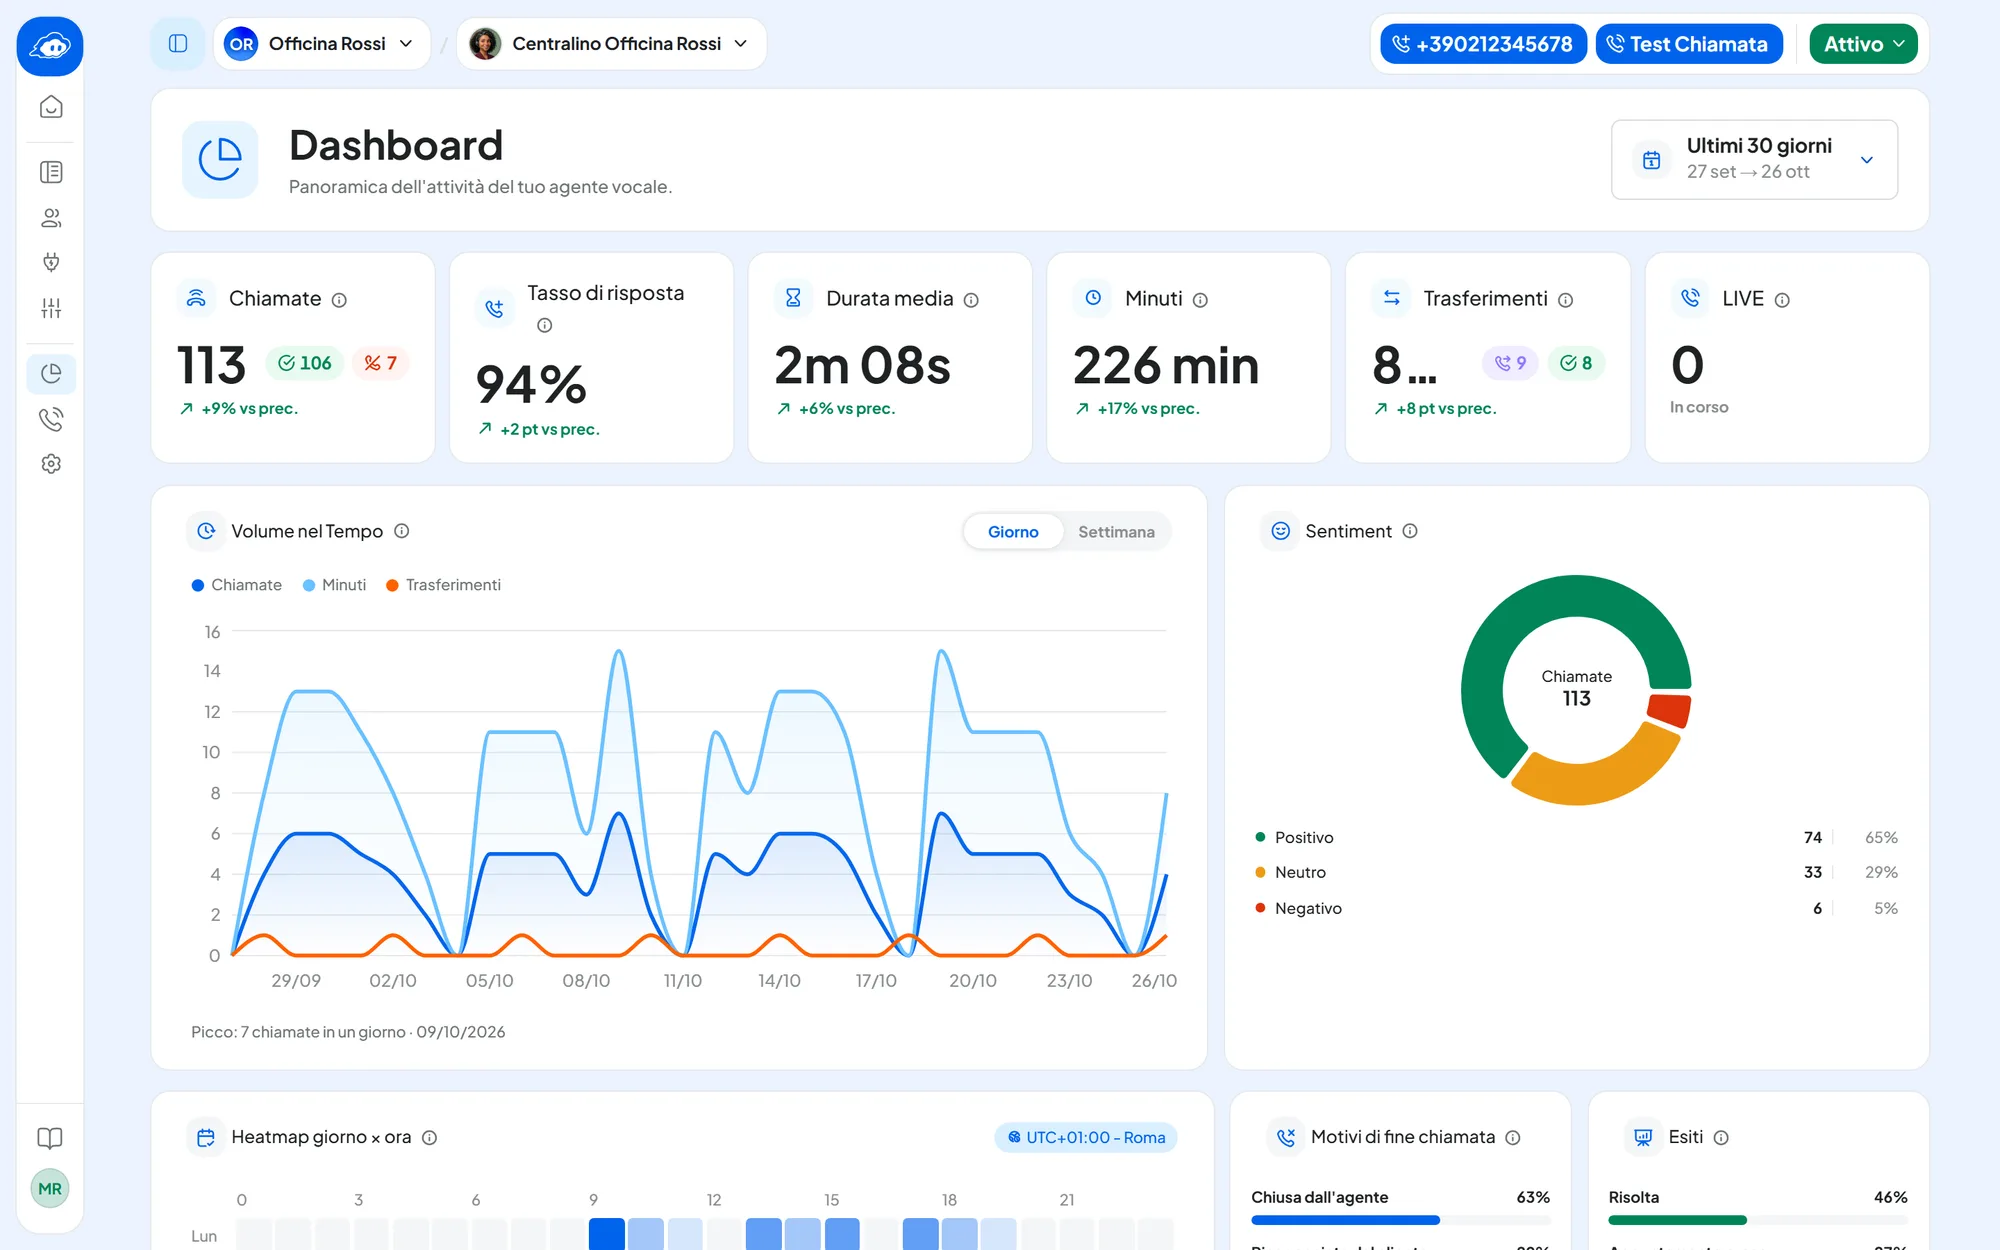Image resolution: width=2000 pixels, height=1250 pixels.
Task: Show info for Sentiment panel
Action: tap(1410, 531)
